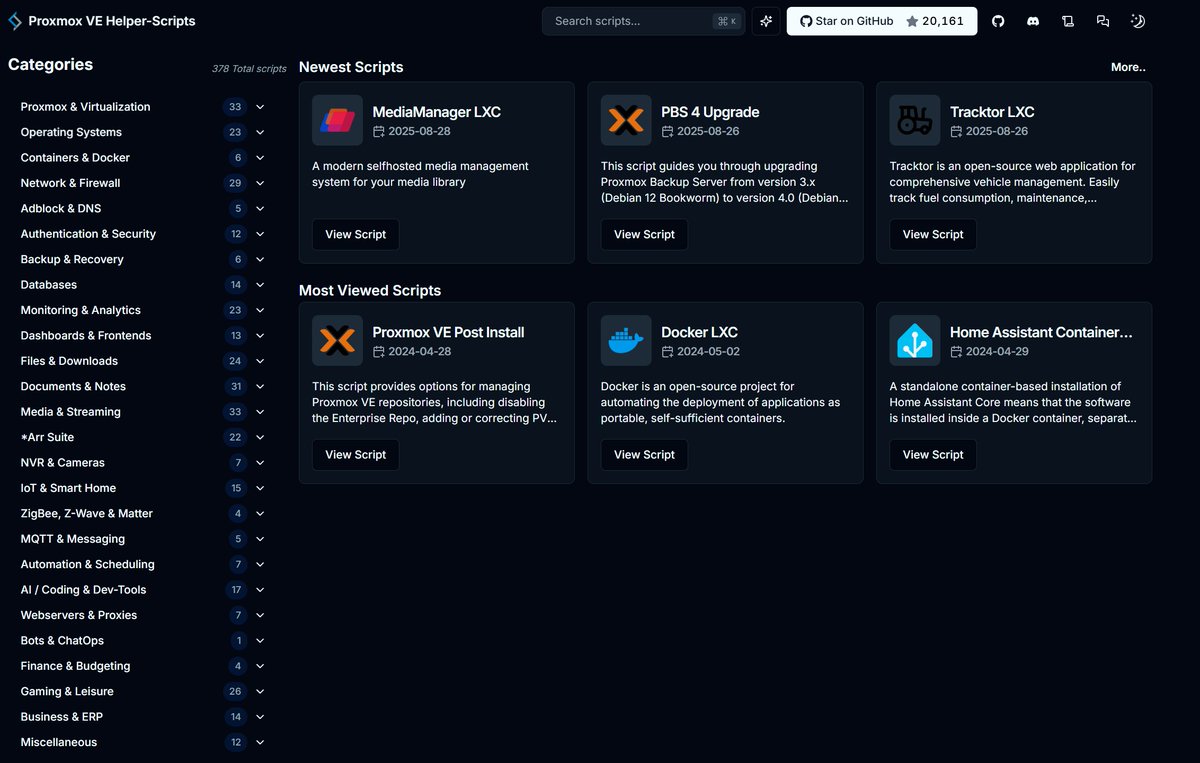This screenshot has width=1200, height=763.
Task: Click the Proxmox VE Helper-Scripts logo icon
Action: 15,21
